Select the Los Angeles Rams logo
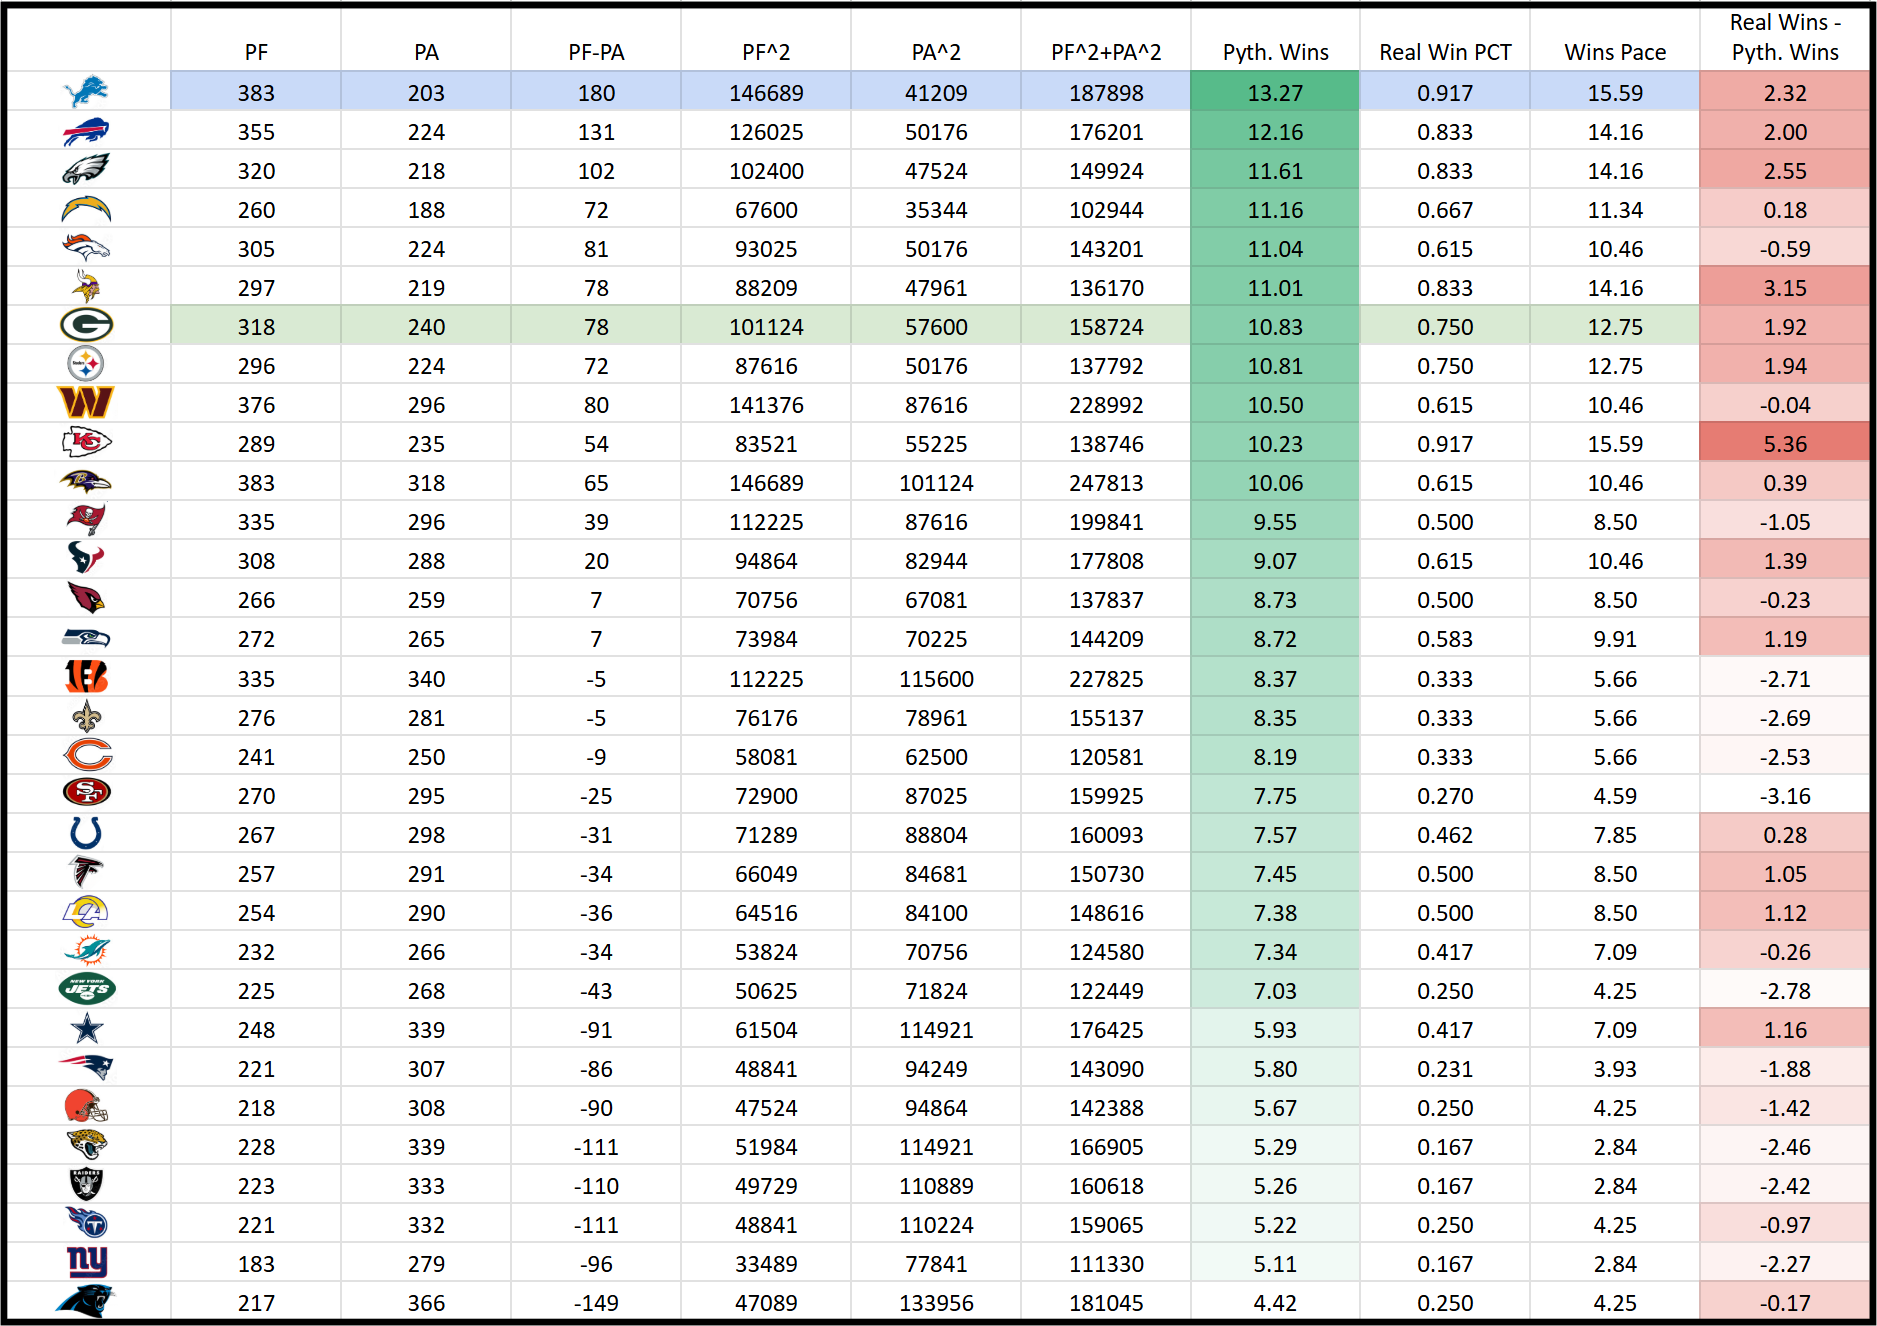1877x1326 pixels. (86, 911)
